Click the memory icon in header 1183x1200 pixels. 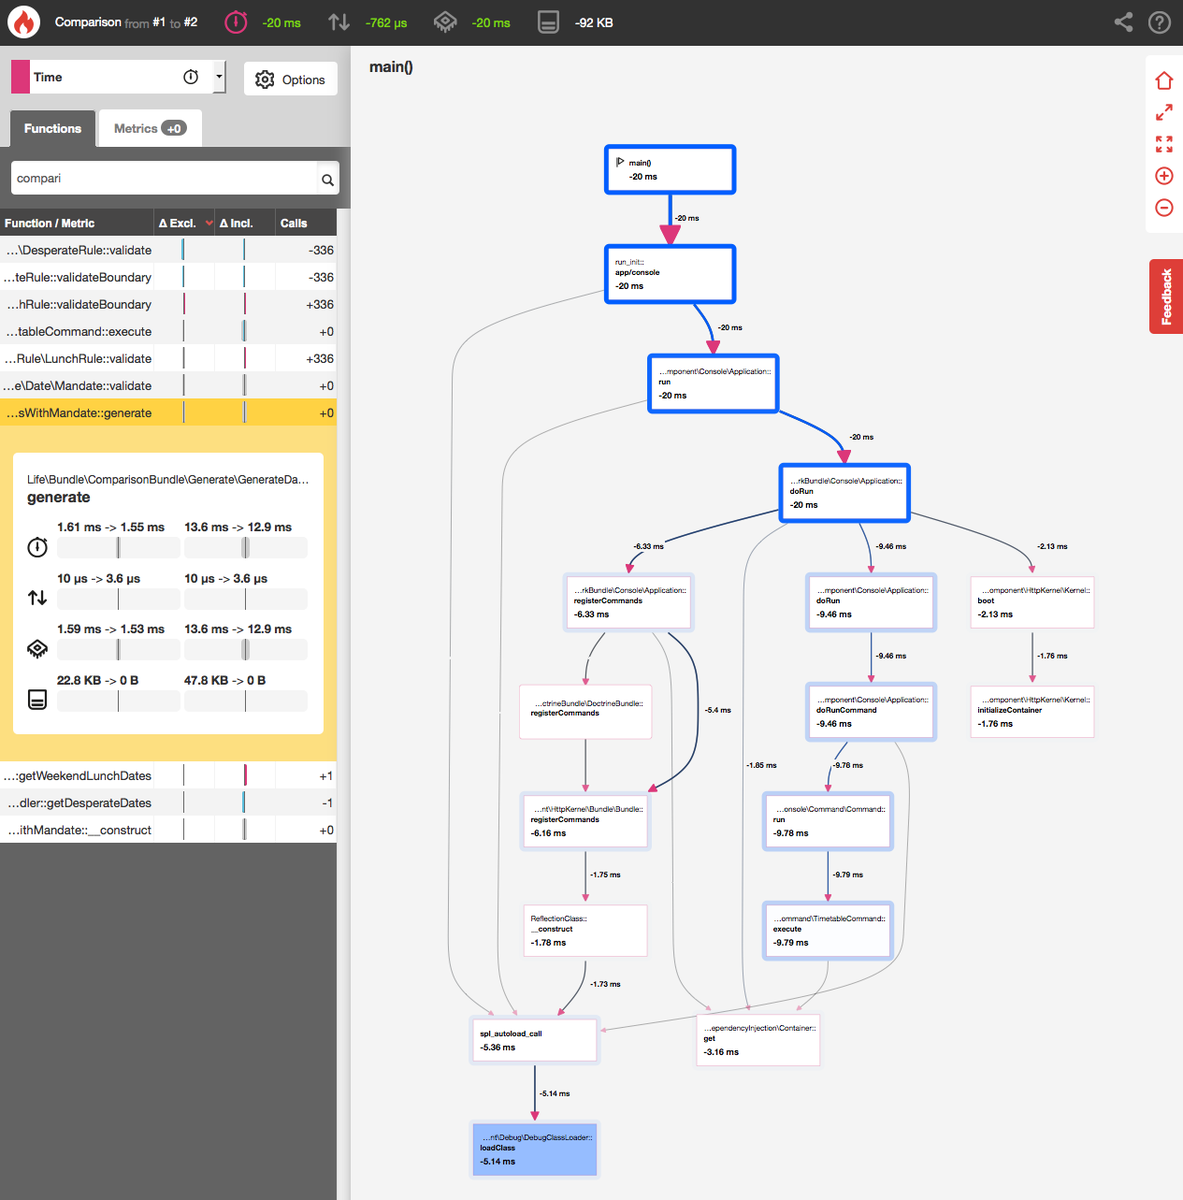(x=548, y=22)
